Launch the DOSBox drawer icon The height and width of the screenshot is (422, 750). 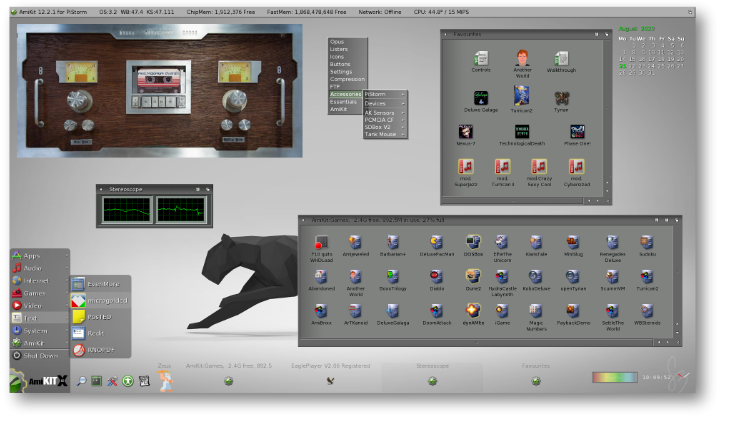coord(473,242)
